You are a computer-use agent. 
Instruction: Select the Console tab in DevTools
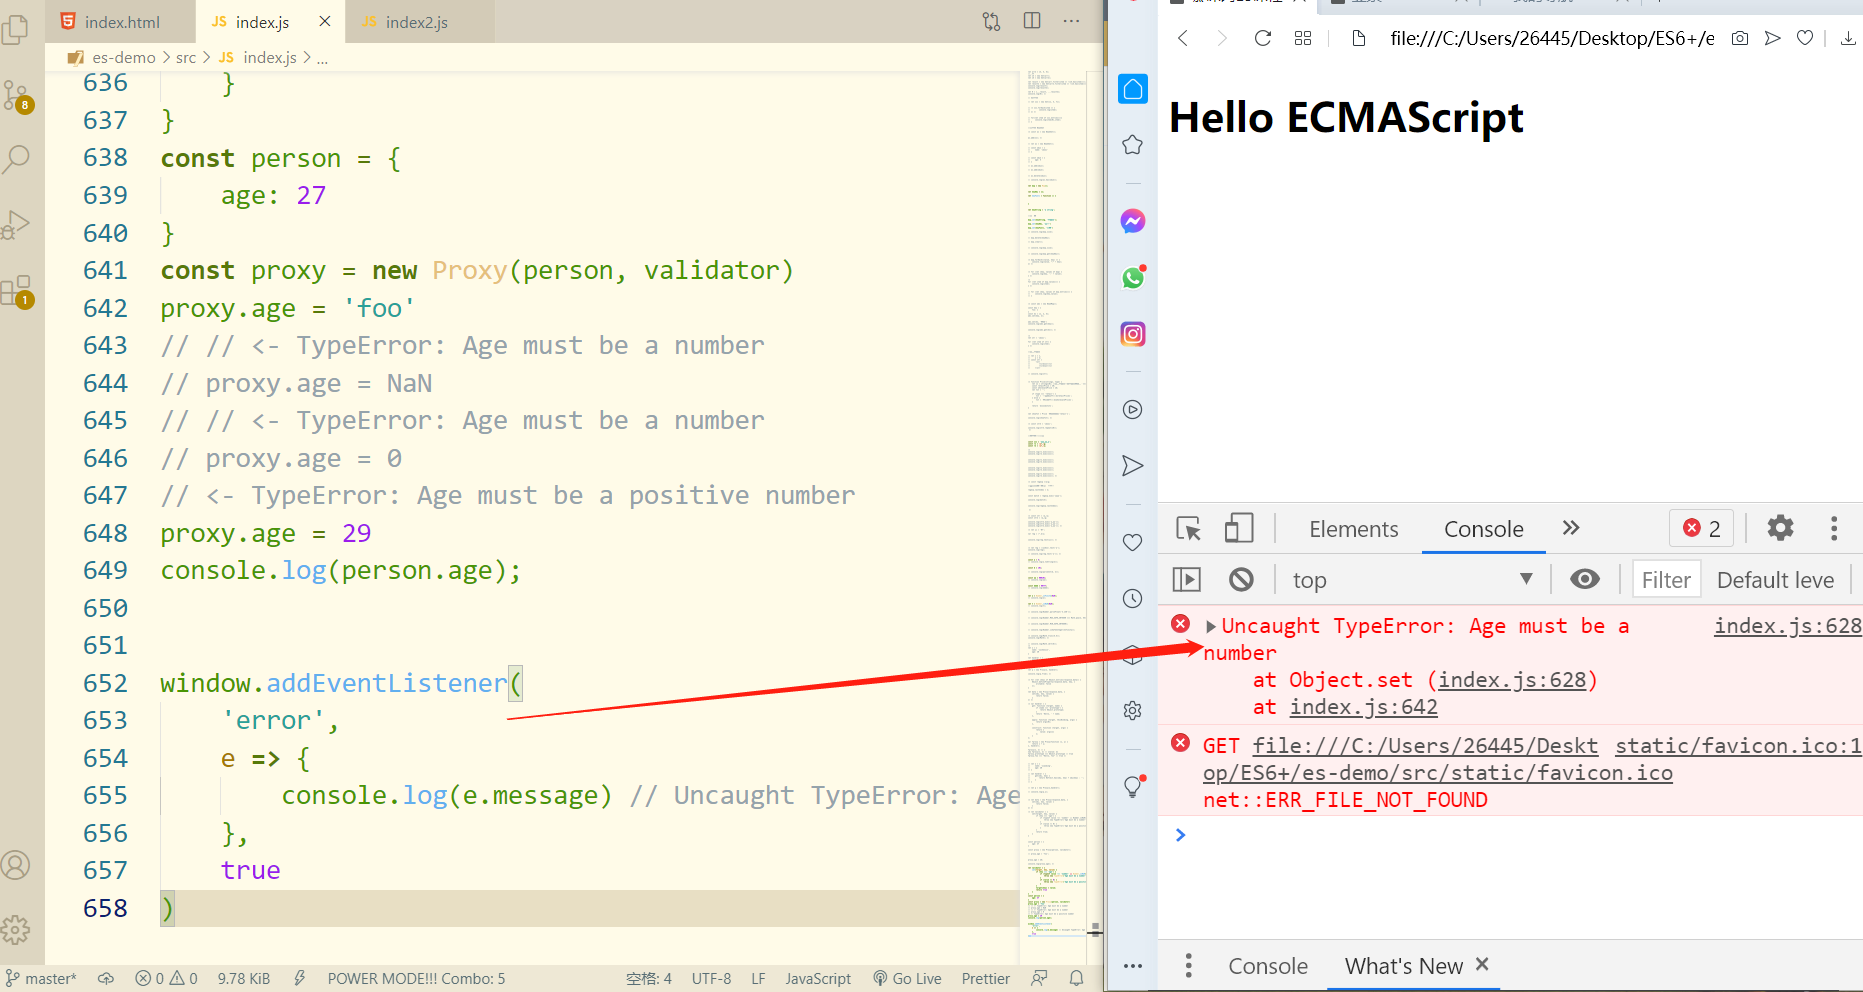click(x=1484, y=529)
